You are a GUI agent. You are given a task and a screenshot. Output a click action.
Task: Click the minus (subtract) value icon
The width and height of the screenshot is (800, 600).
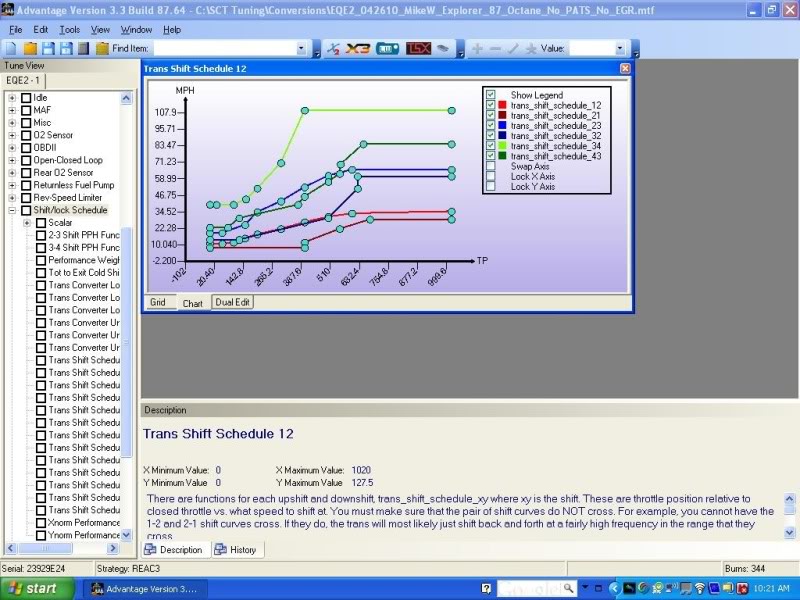point(495,48)
